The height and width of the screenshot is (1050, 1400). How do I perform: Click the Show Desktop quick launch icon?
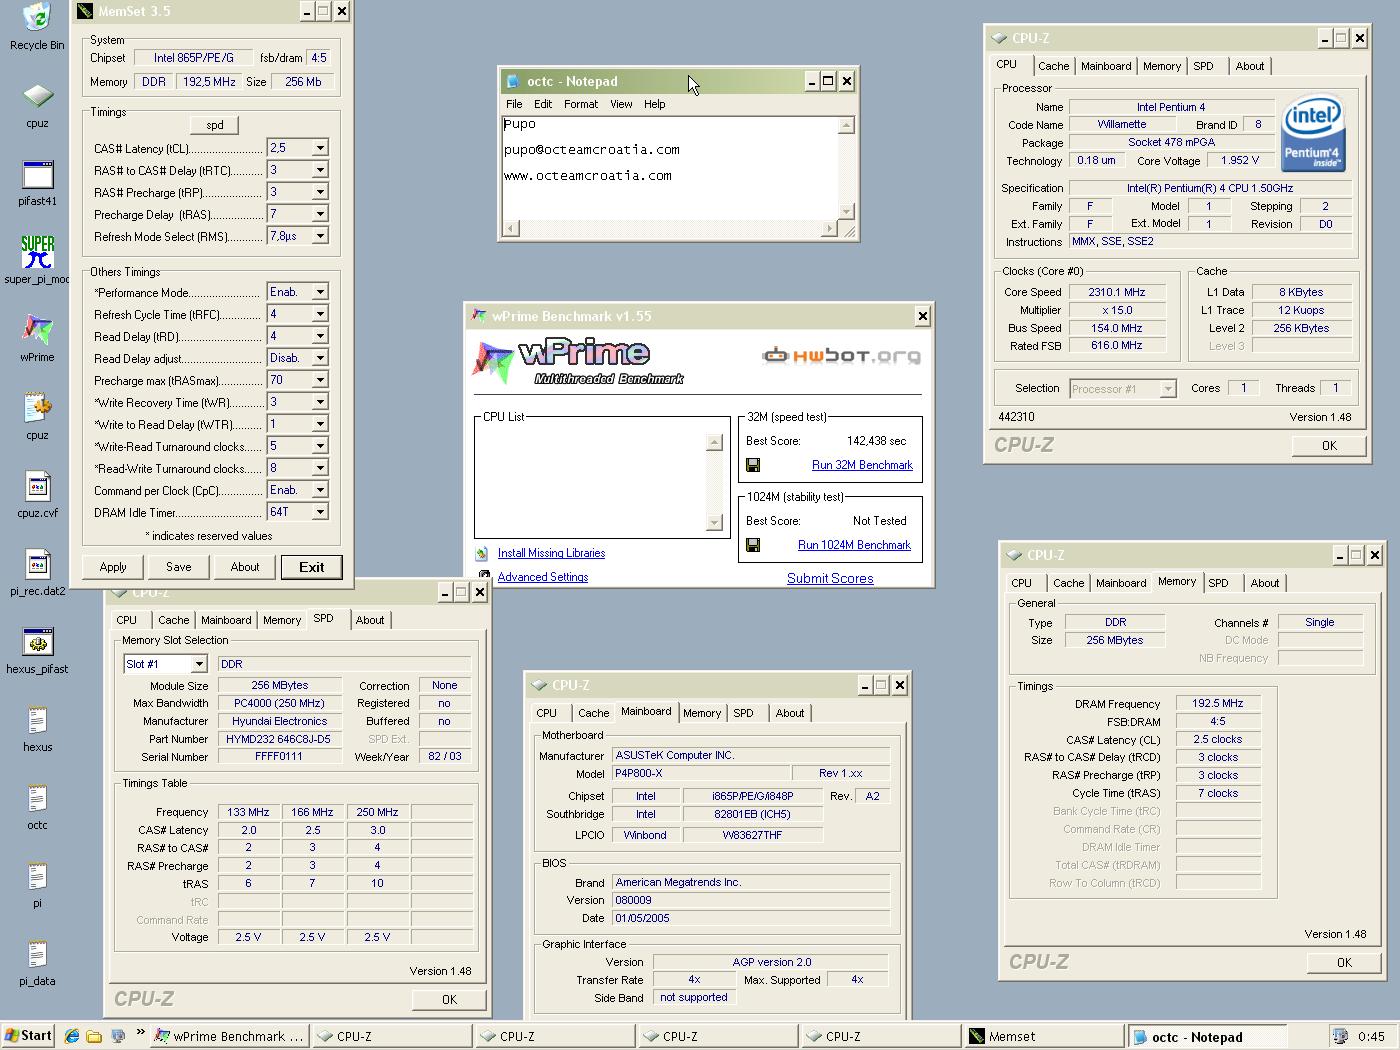point(117,1036)
